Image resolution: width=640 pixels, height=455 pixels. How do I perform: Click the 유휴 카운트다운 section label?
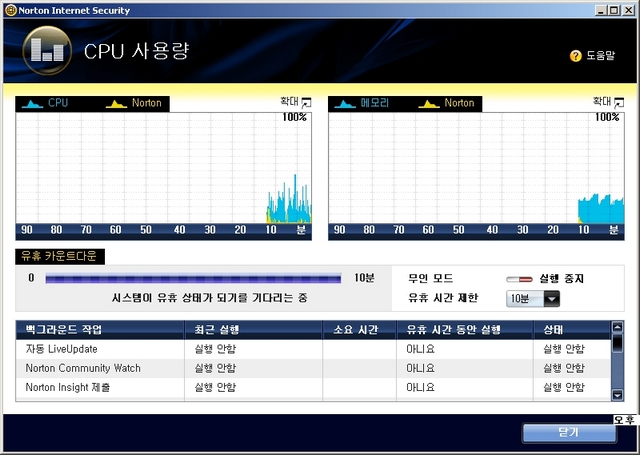pyautogui.click(x=60, y=257)
